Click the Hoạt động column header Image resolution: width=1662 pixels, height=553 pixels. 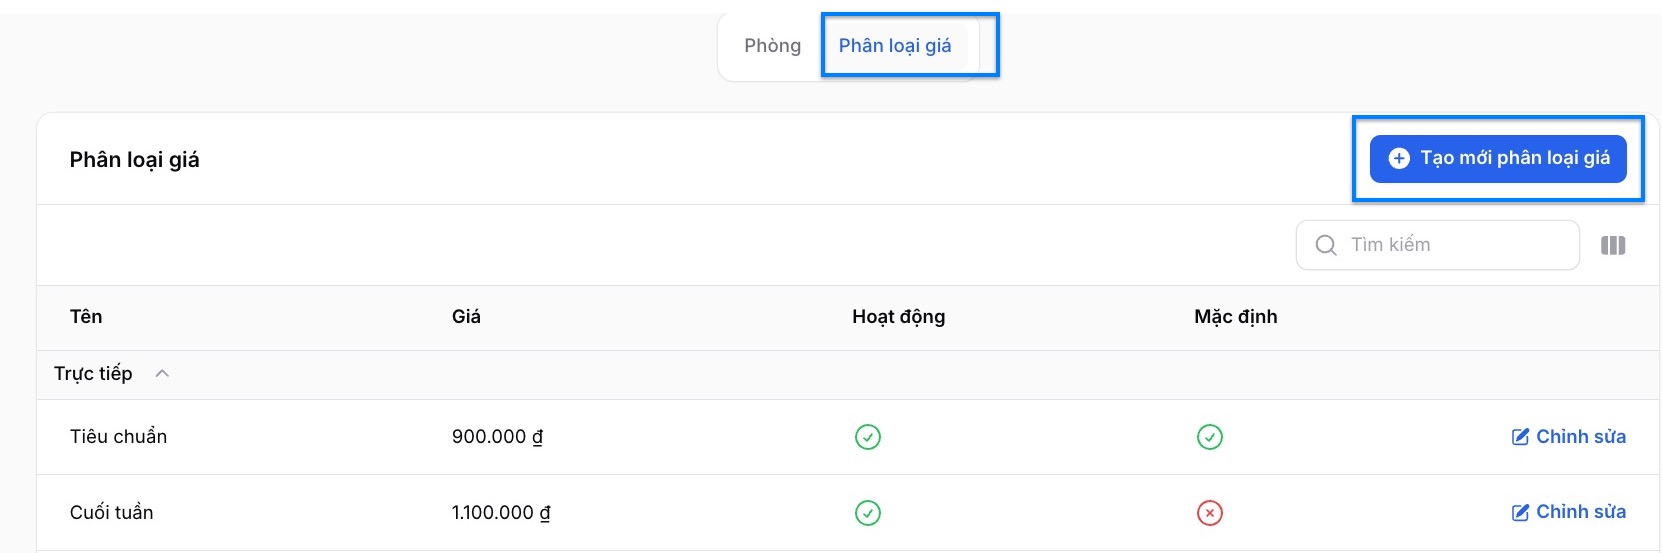coord(898,317)
